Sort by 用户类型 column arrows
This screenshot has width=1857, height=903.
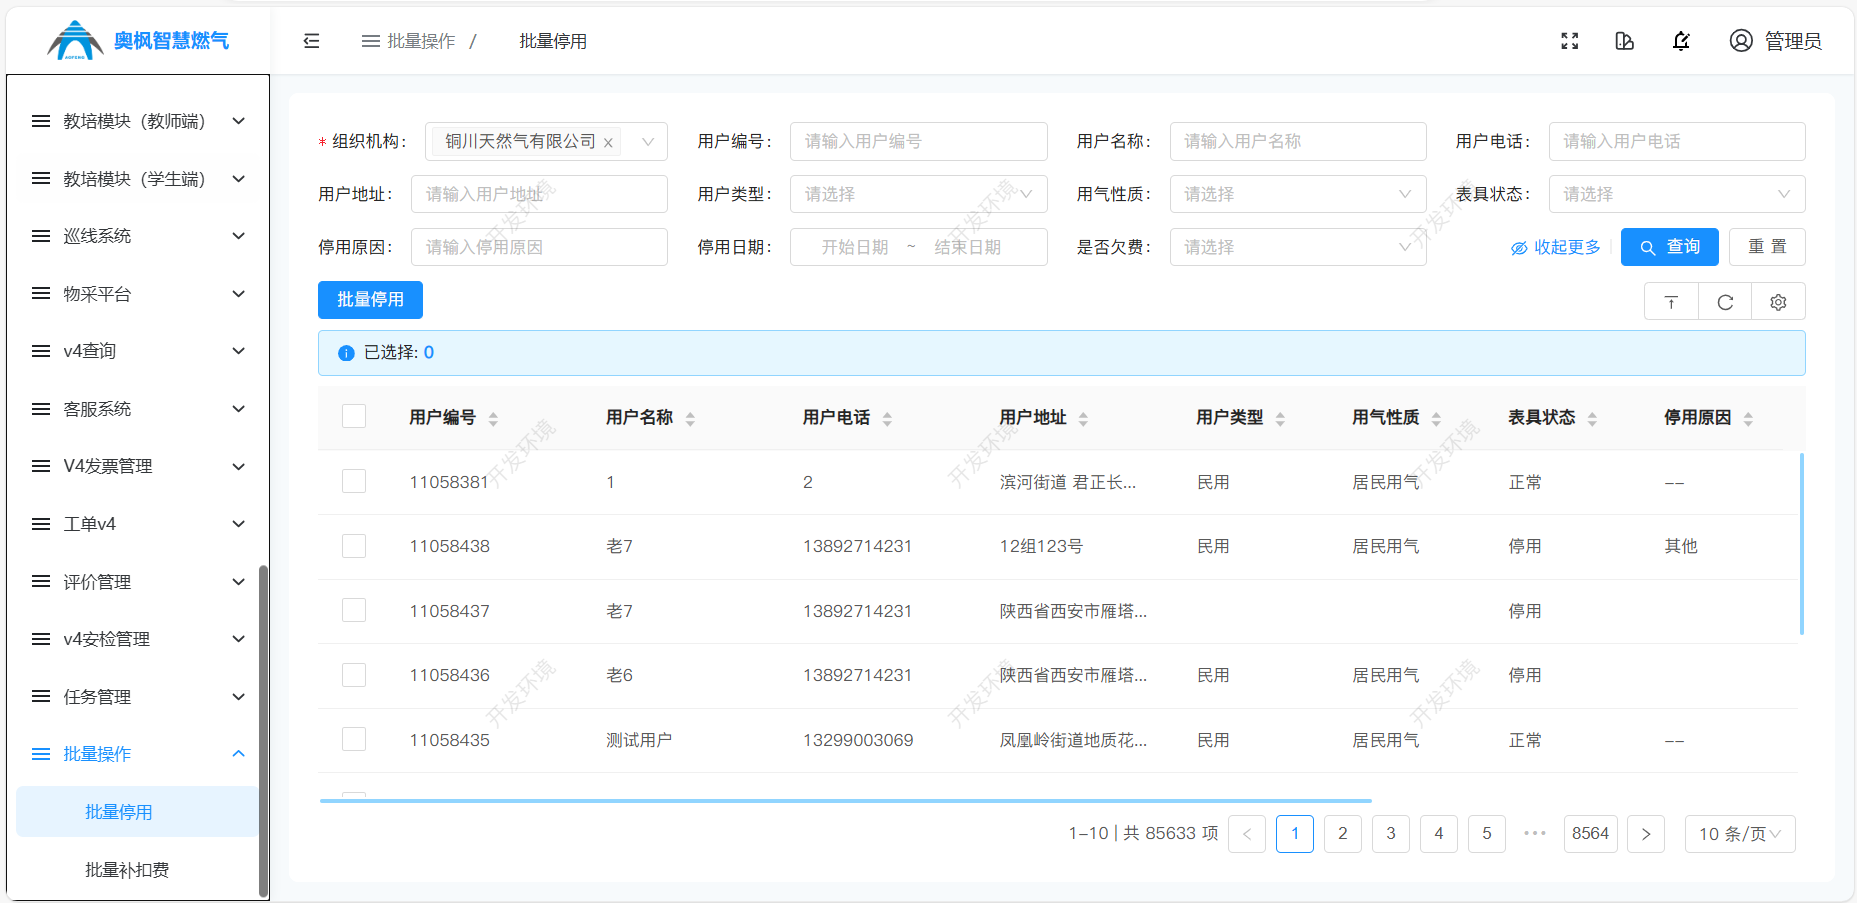[x=1280, y=419]
